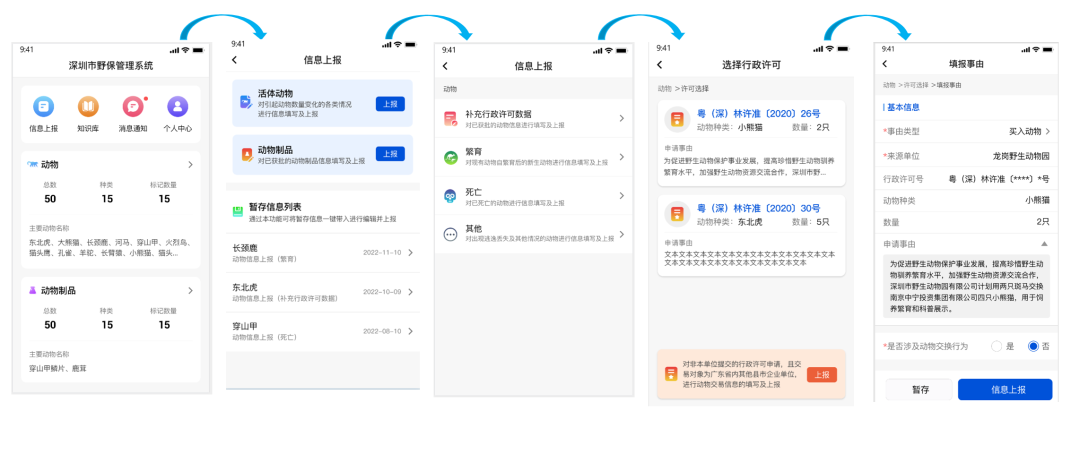Tap the 补充行政许可数据 icon
Viewport: 1080px width, 462px height.
pyautogui.click(x=450, y=119)
